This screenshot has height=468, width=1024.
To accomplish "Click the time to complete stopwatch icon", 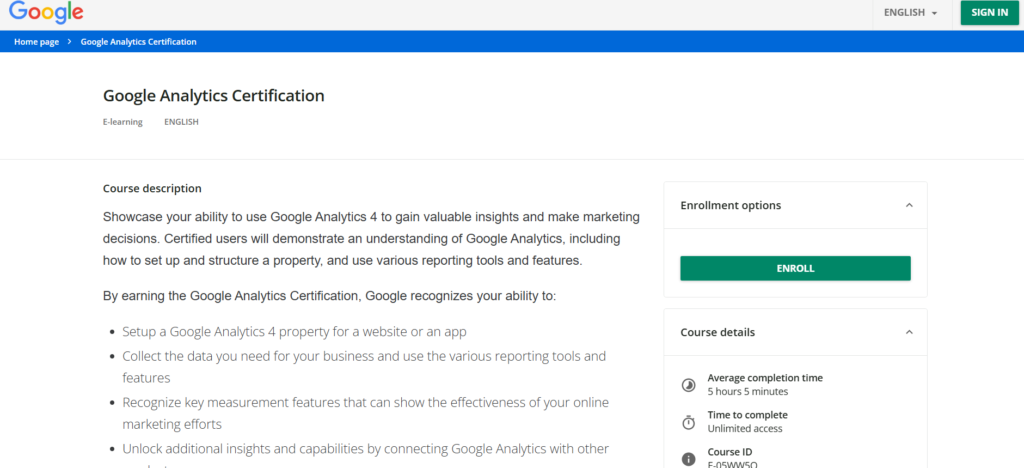I will point(688,422).
